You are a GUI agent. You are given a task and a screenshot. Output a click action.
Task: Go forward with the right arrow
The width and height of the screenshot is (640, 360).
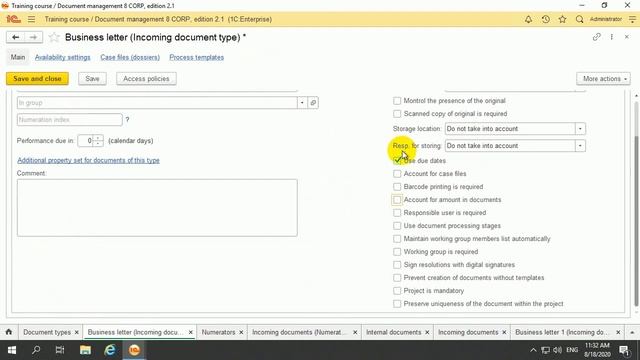click(33, 37)
